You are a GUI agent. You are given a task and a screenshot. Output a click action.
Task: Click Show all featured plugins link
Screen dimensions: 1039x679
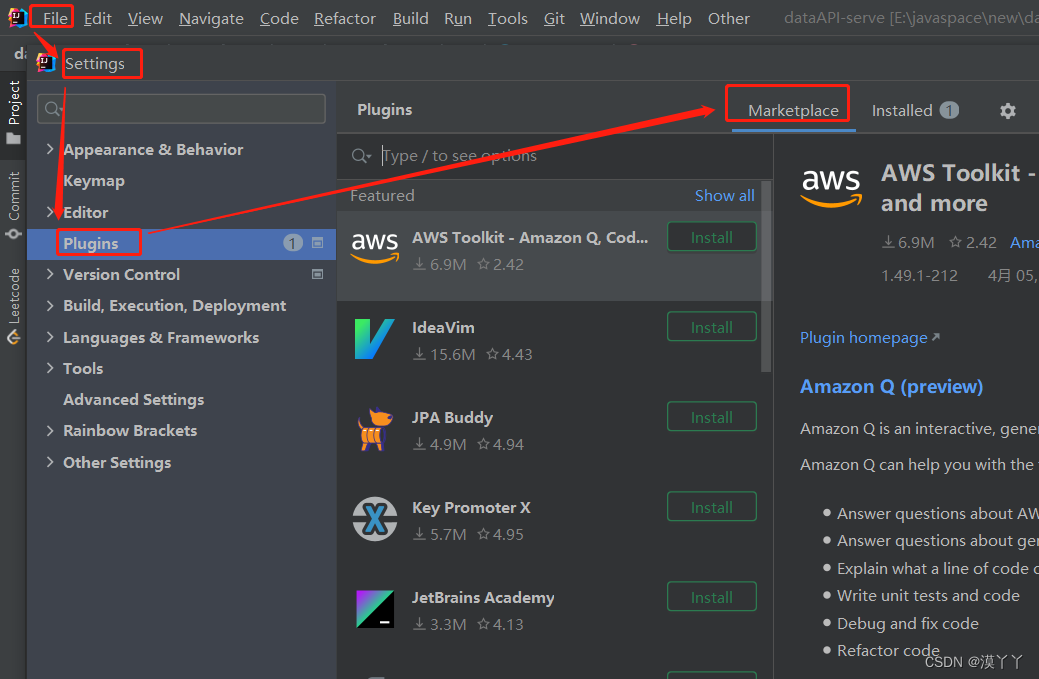coord(724,195)
